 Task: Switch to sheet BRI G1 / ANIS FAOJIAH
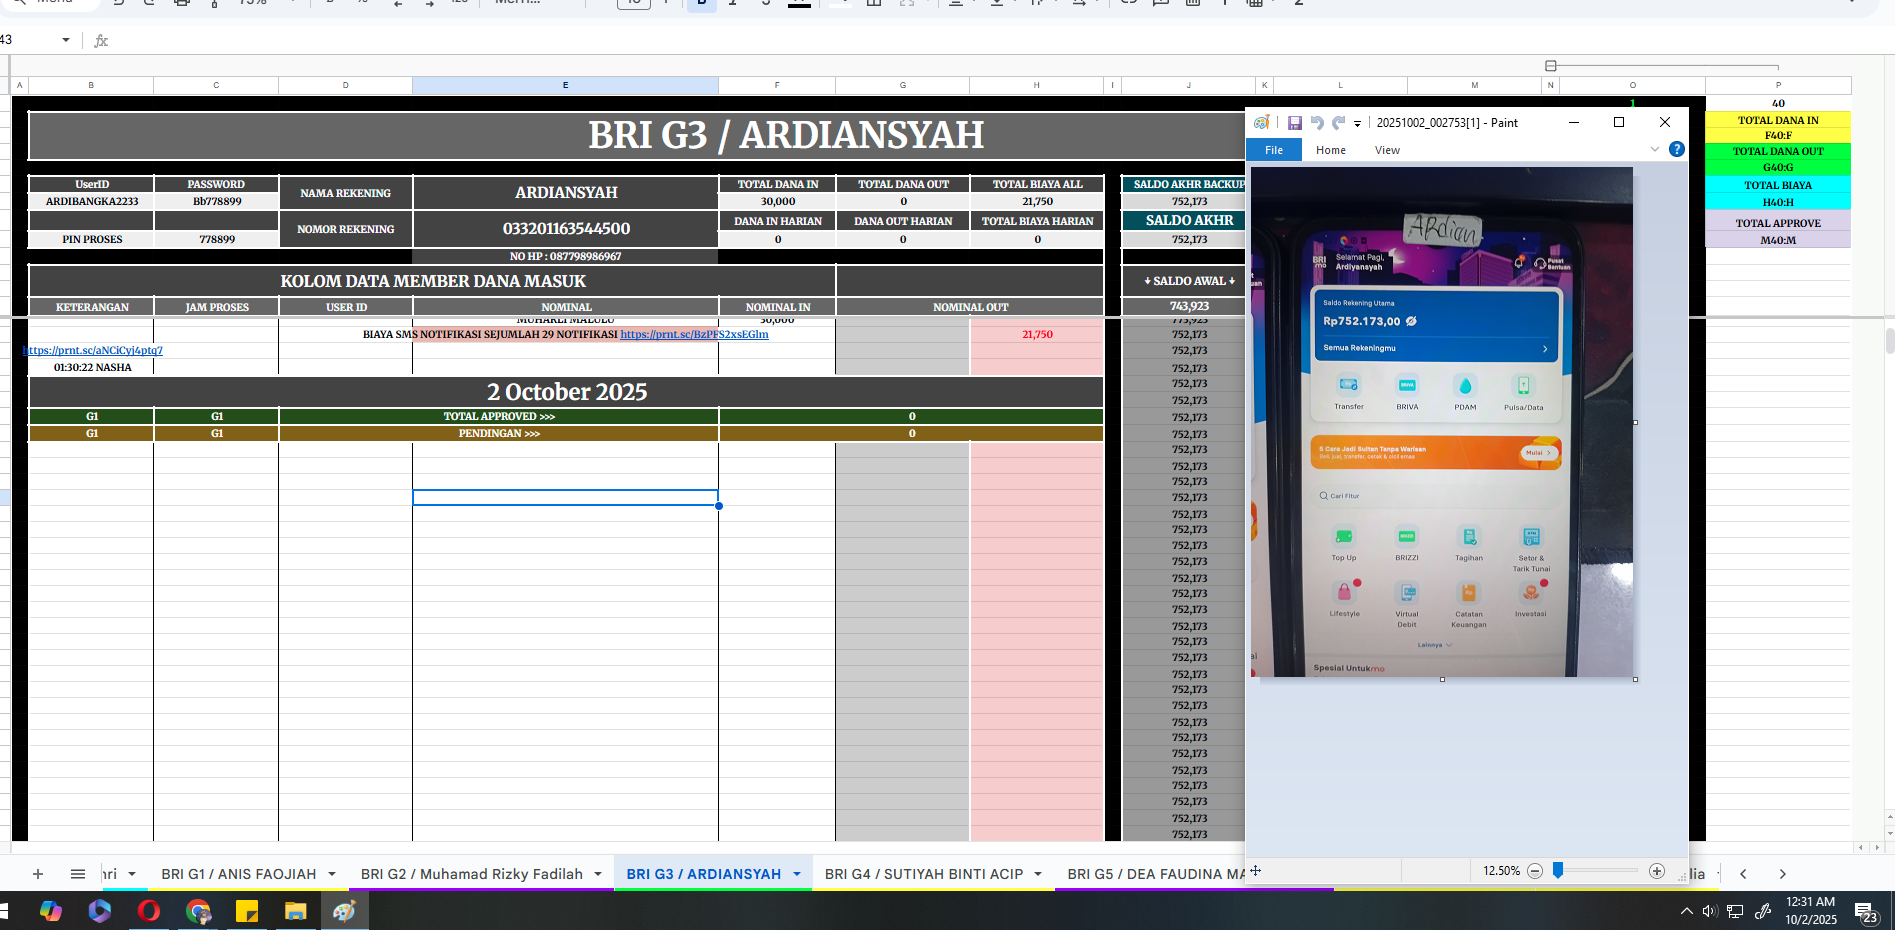(238, 874)
